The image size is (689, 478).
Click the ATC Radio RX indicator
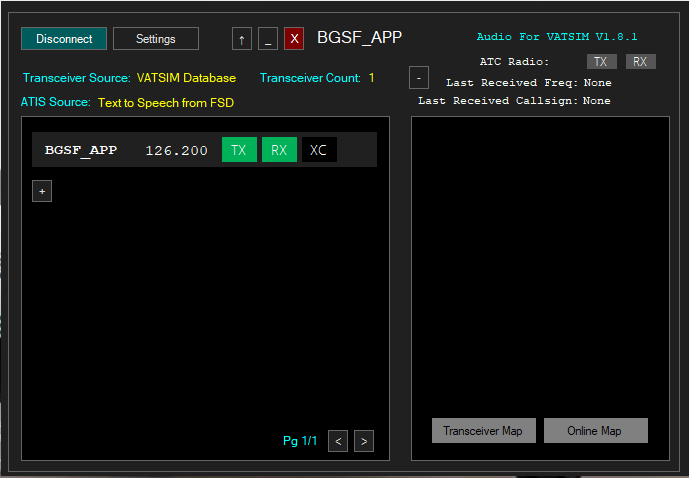tap(640, 62)
